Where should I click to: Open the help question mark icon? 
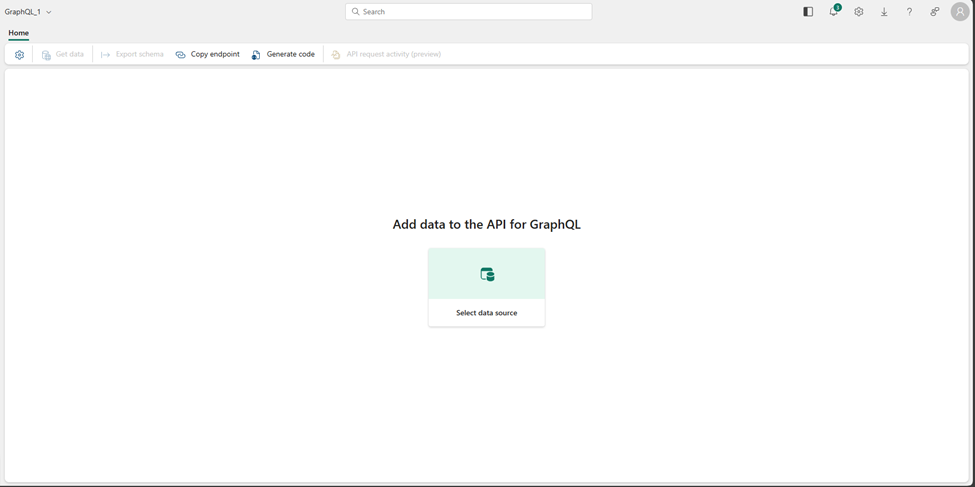(909, 12)
